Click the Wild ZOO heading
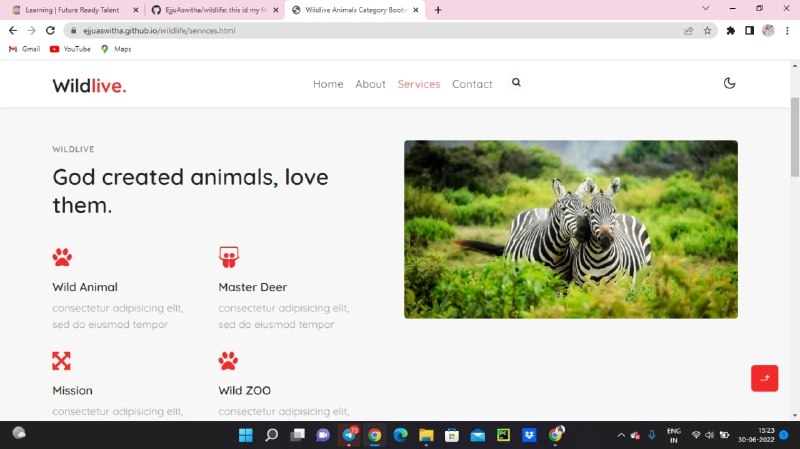Viewport: 800px width, 449px height. tap(244, 391)
